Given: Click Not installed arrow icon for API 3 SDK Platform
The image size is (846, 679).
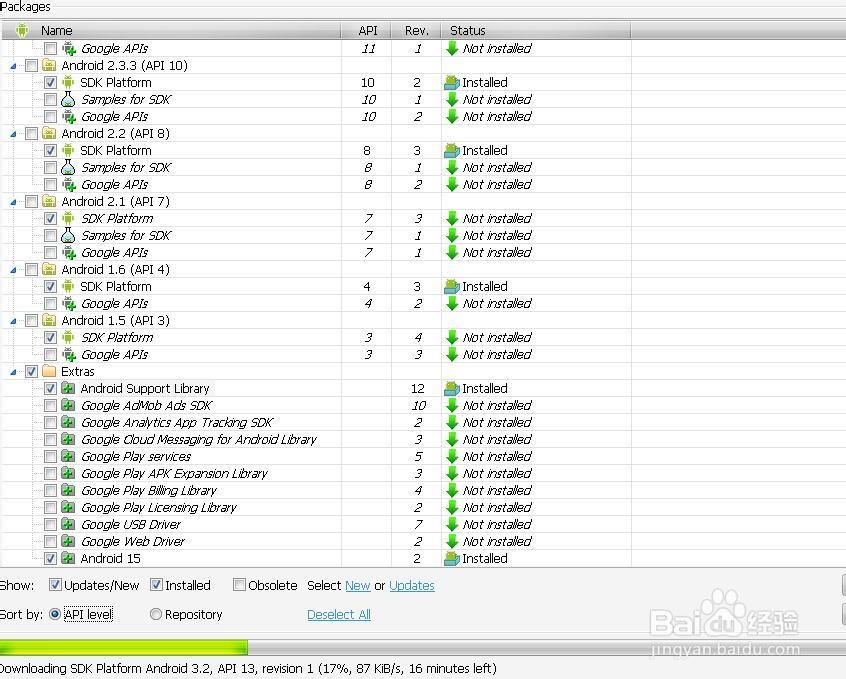Looking at the screenshot, I should click(x=452, y=337).
